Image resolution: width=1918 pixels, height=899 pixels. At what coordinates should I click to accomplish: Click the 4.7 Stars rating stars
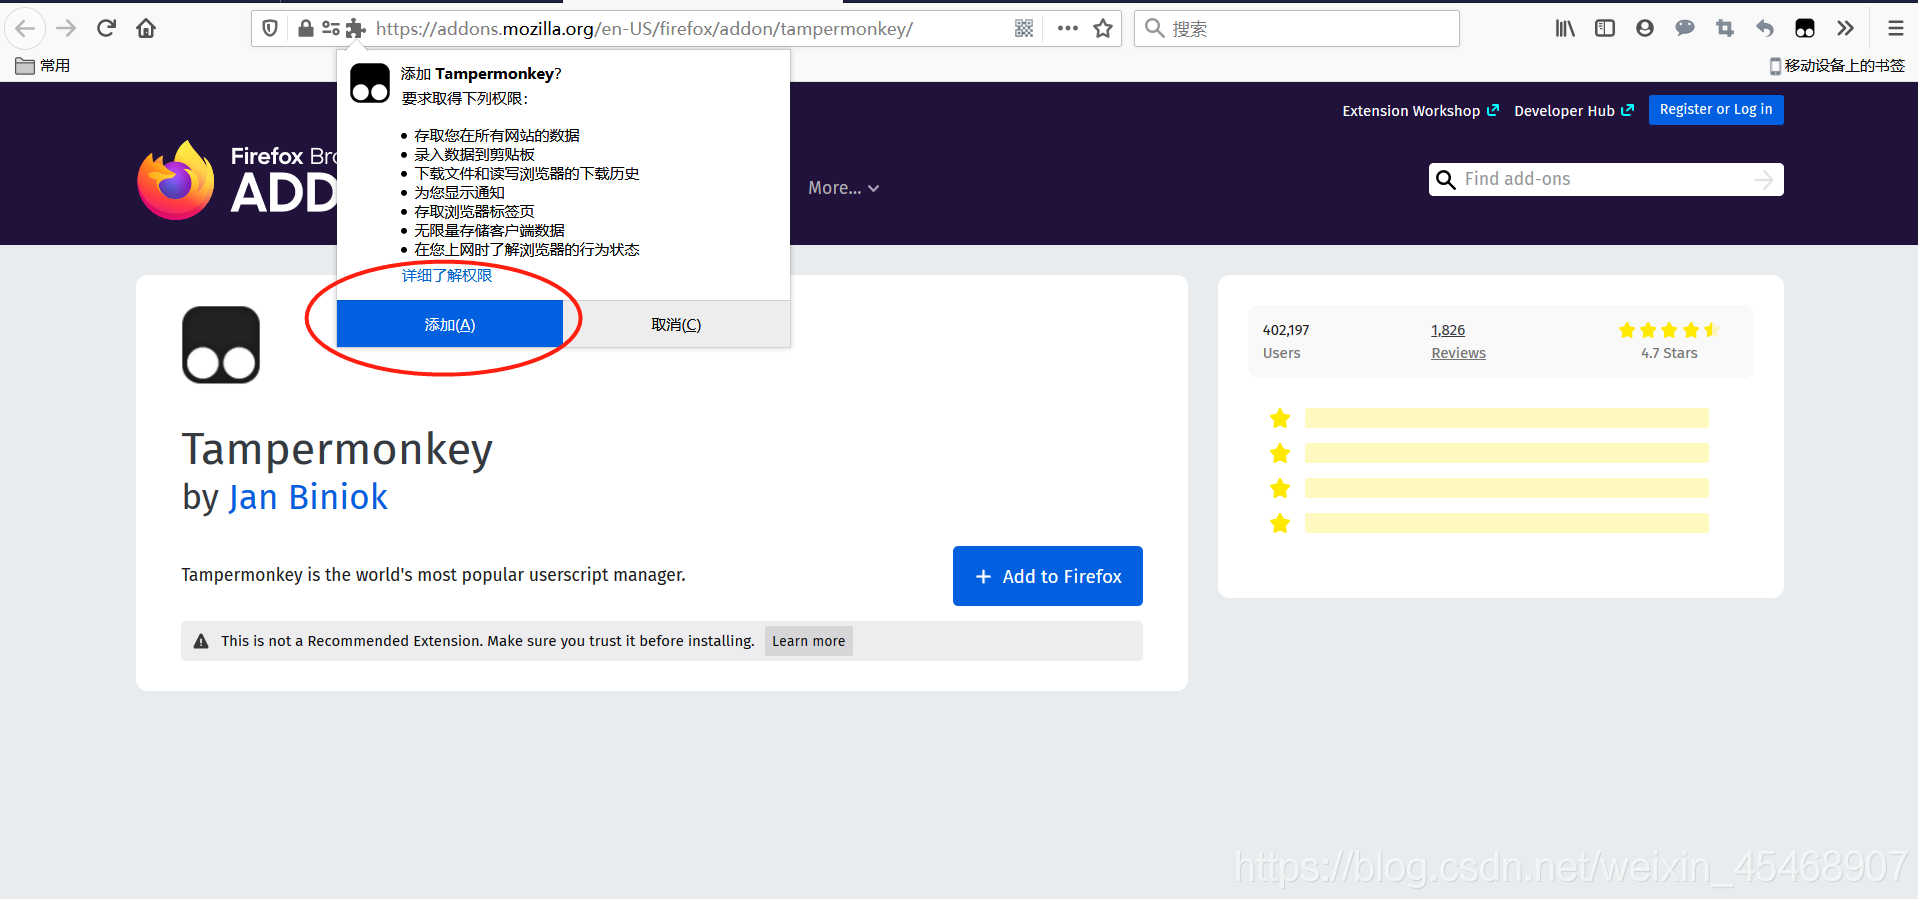(1668, 330)
